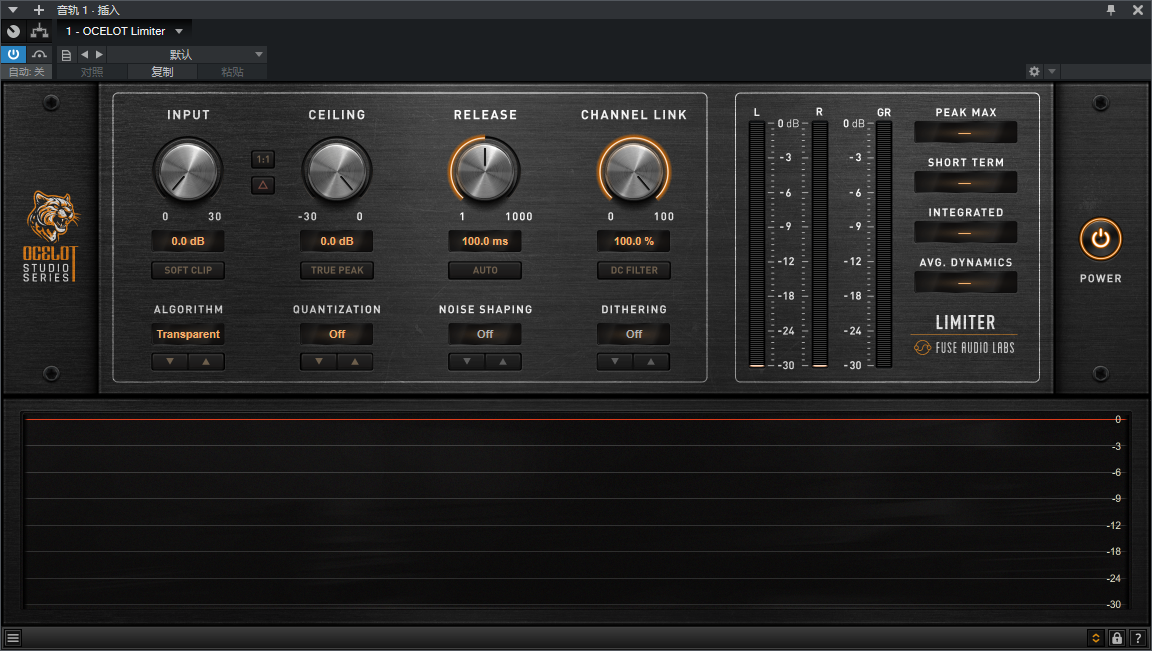
Task: Click the INPUT gain knob
Action: (188, 171)
